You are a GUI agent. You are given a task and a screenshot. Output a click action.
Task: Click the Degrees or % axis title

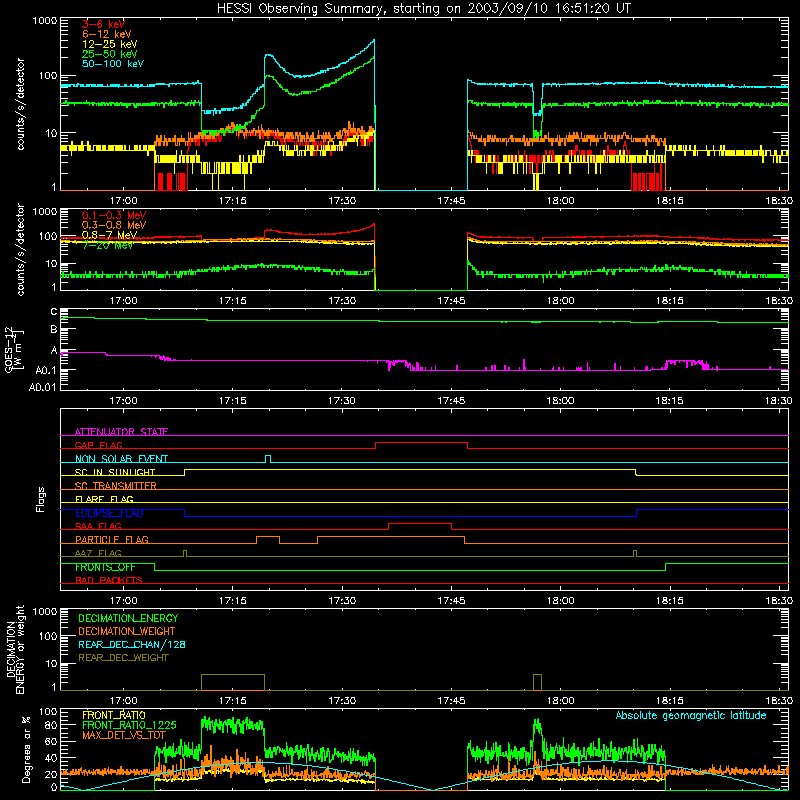point(26,749)
